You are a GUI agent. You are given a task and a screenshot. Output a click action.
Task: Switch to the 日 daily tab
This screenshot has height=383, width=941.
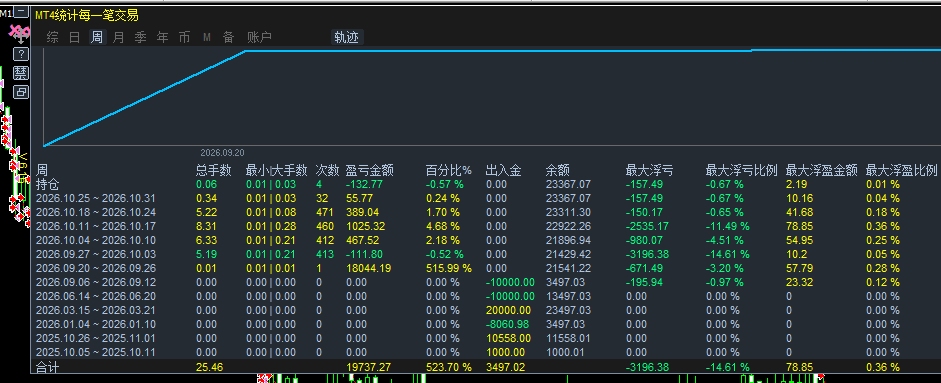click(x=74, y=37)
